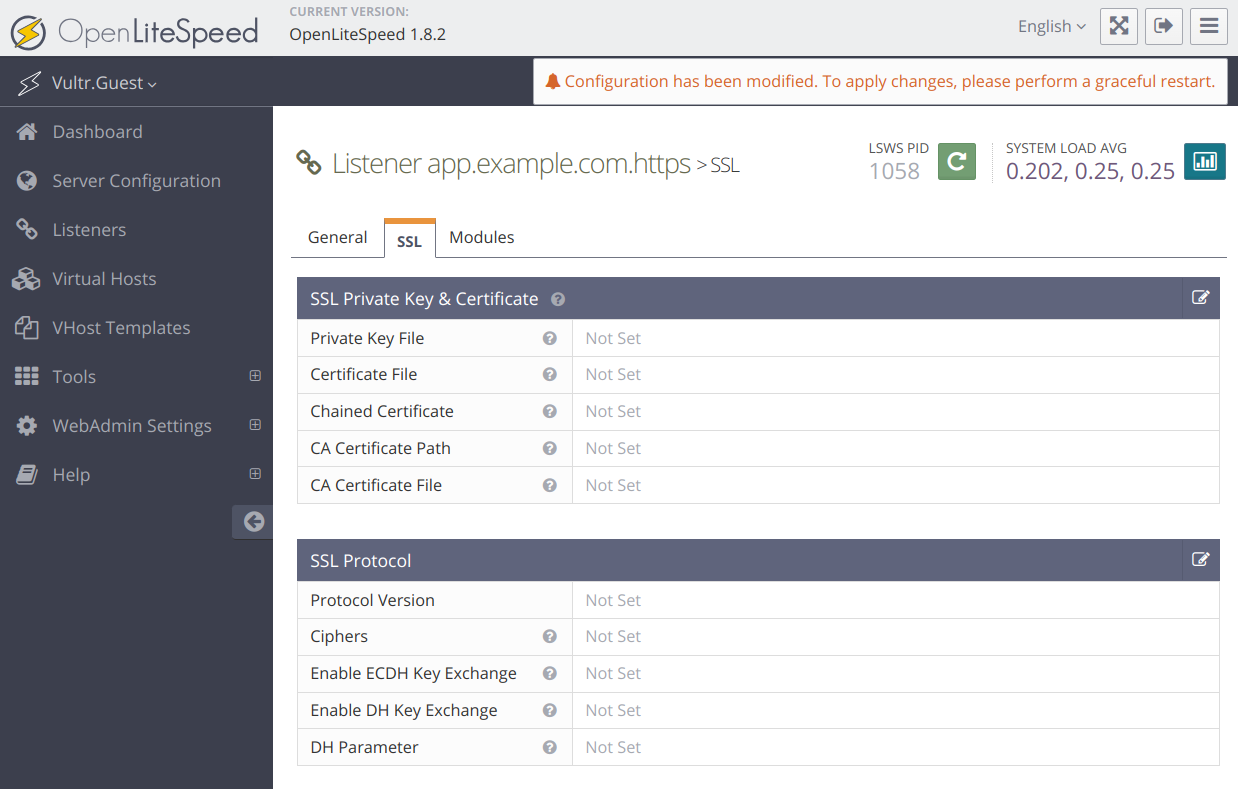The height and width of the screenshot is (789, 1238).
Task: Show help for Chained Certificate
Action: coord(549,411)
